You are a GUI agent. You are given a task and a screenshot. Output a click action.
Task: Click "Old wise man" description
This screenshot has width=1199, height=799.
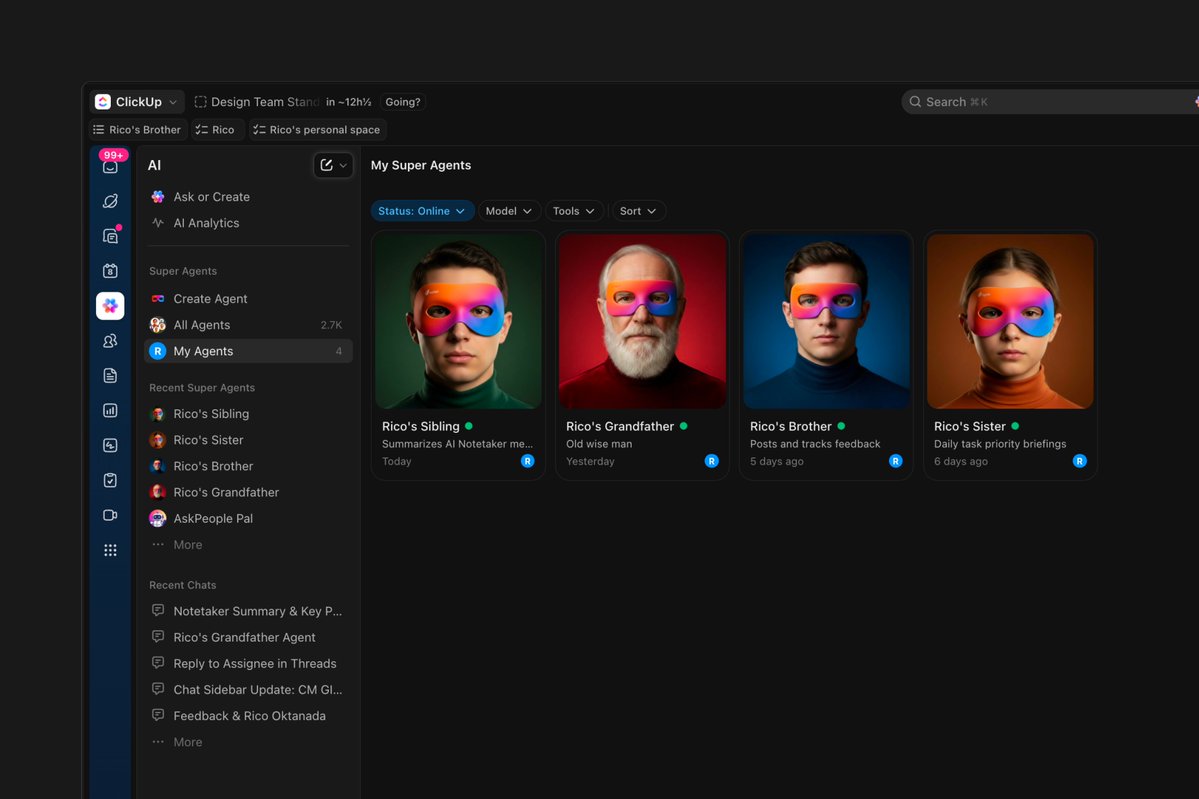(599, 443)
